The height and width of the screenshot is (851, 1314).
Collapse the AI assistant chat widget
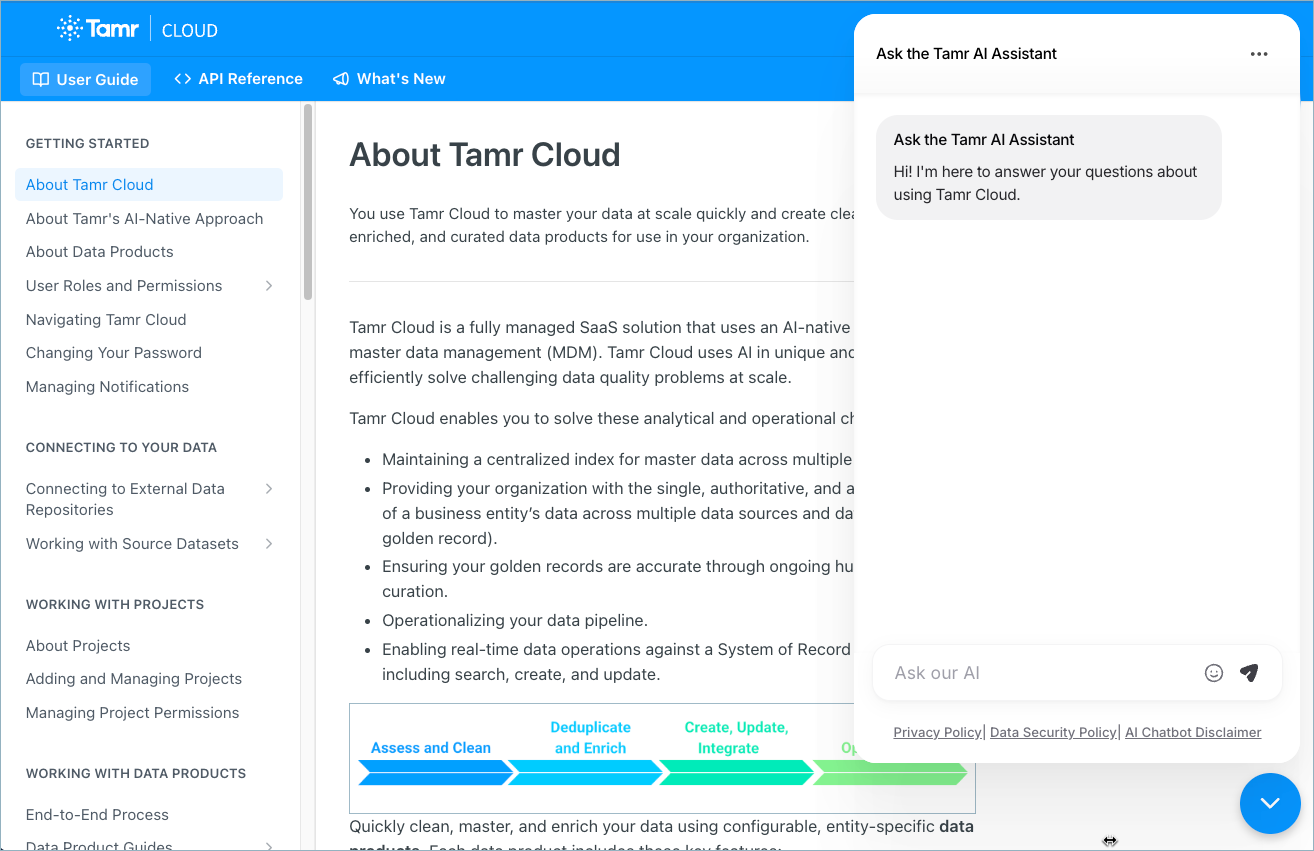coord(1270,803)
